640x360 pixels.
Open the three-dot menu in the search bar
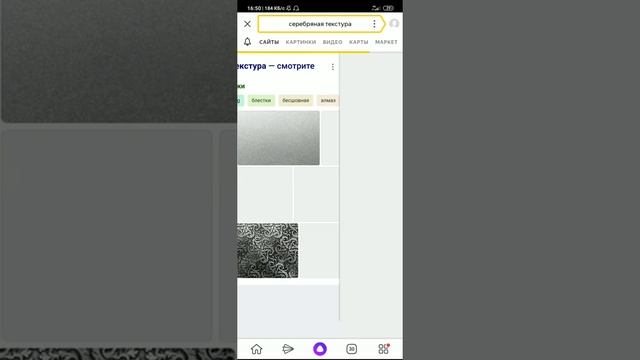click(374, 24)
